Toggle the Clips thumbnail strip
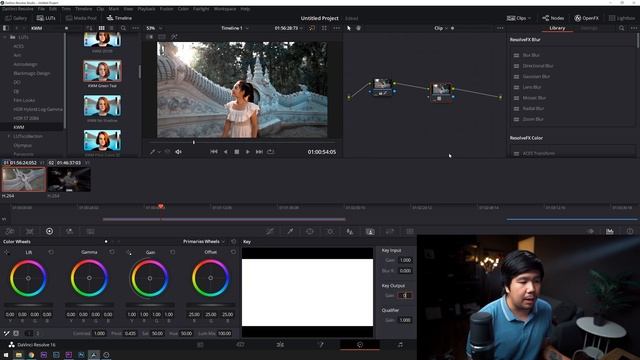The width and height of the screenshot is (640, 360). (516, 18)
